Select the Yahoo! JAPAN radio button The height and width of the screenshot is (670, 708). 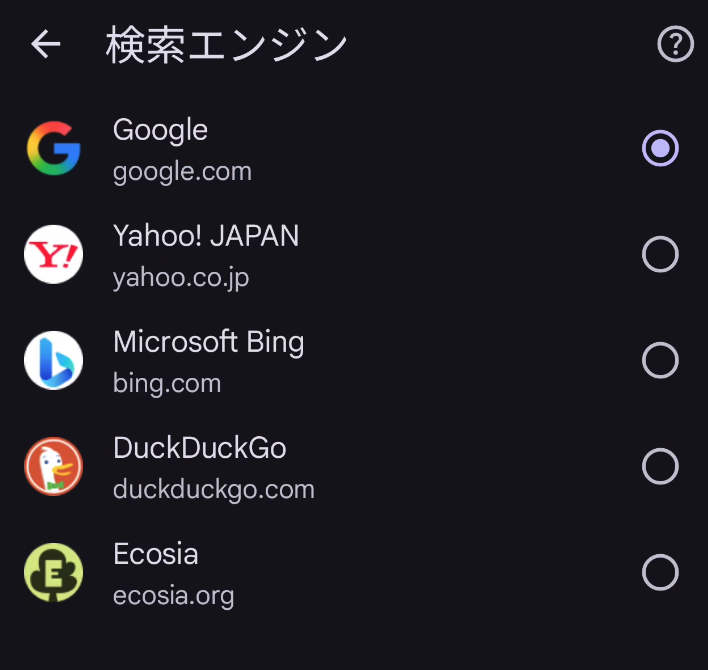(660, 255)
